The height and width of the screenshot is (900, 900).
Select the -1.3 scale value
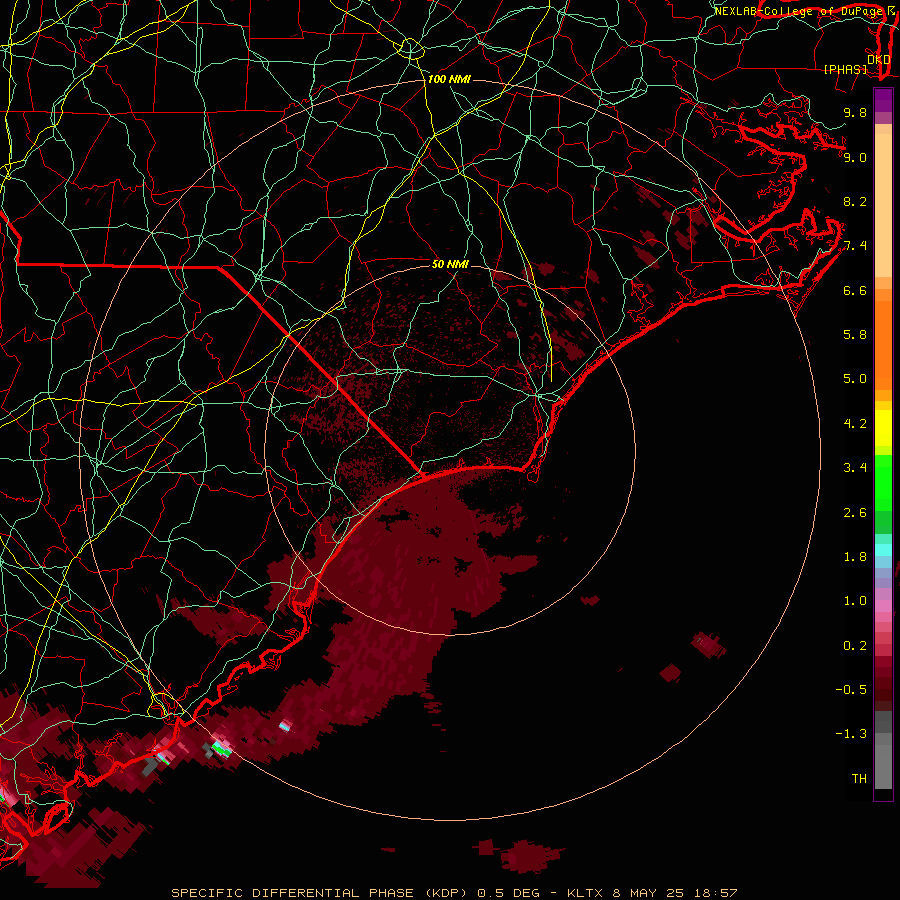pos(851,734)
